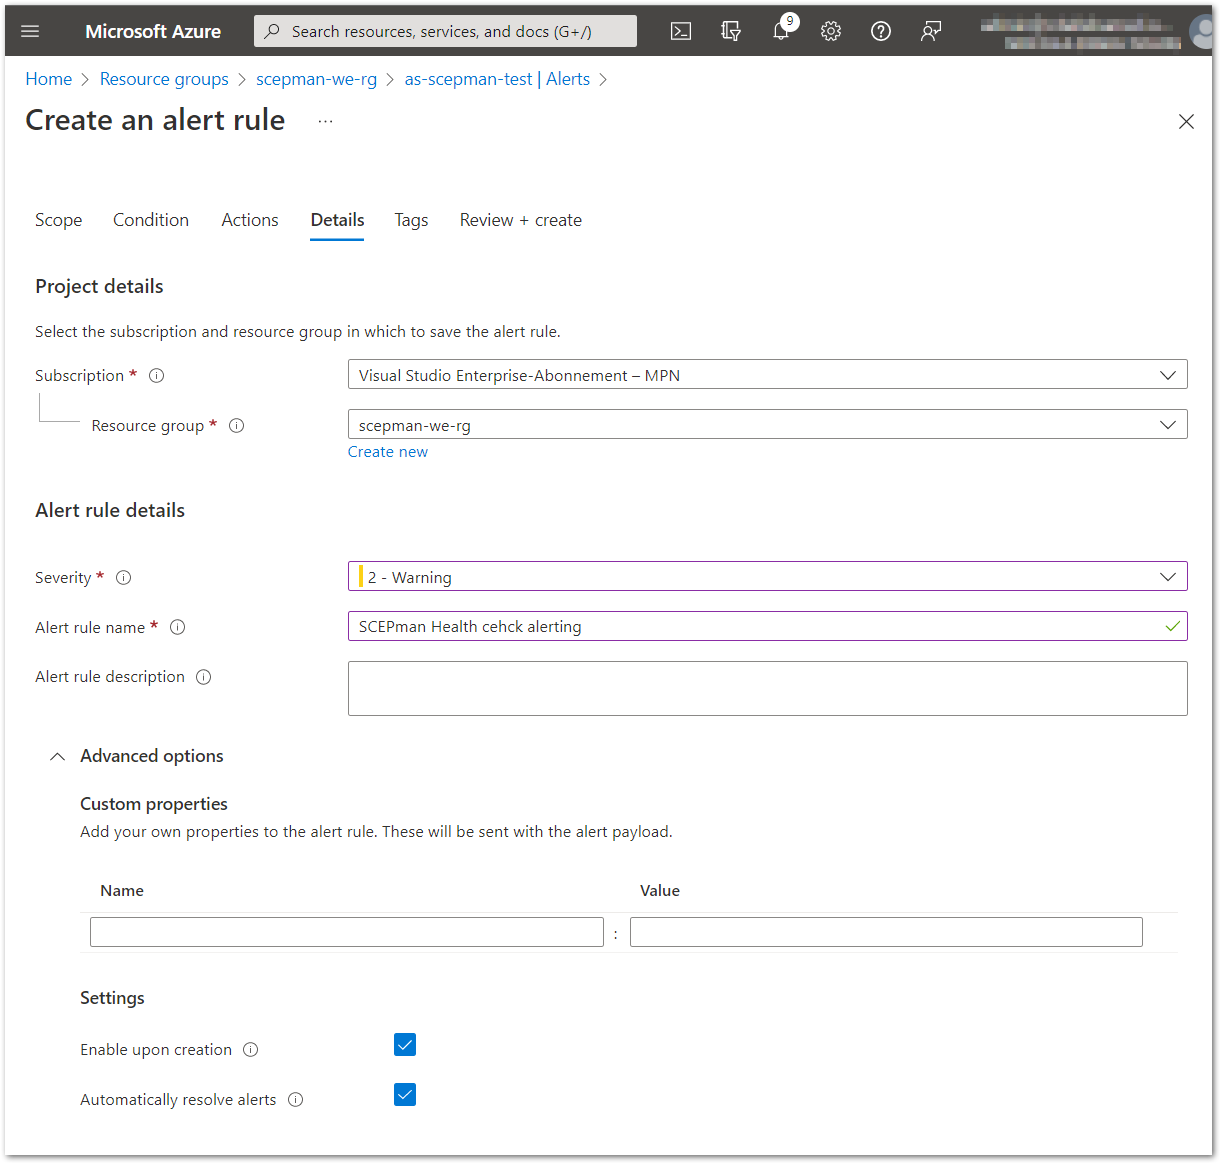Viewport: 1221px width, 1164px height.
Task: Open as-scepman-test | Alerts breadcrumb
Action: pos(497,79)
